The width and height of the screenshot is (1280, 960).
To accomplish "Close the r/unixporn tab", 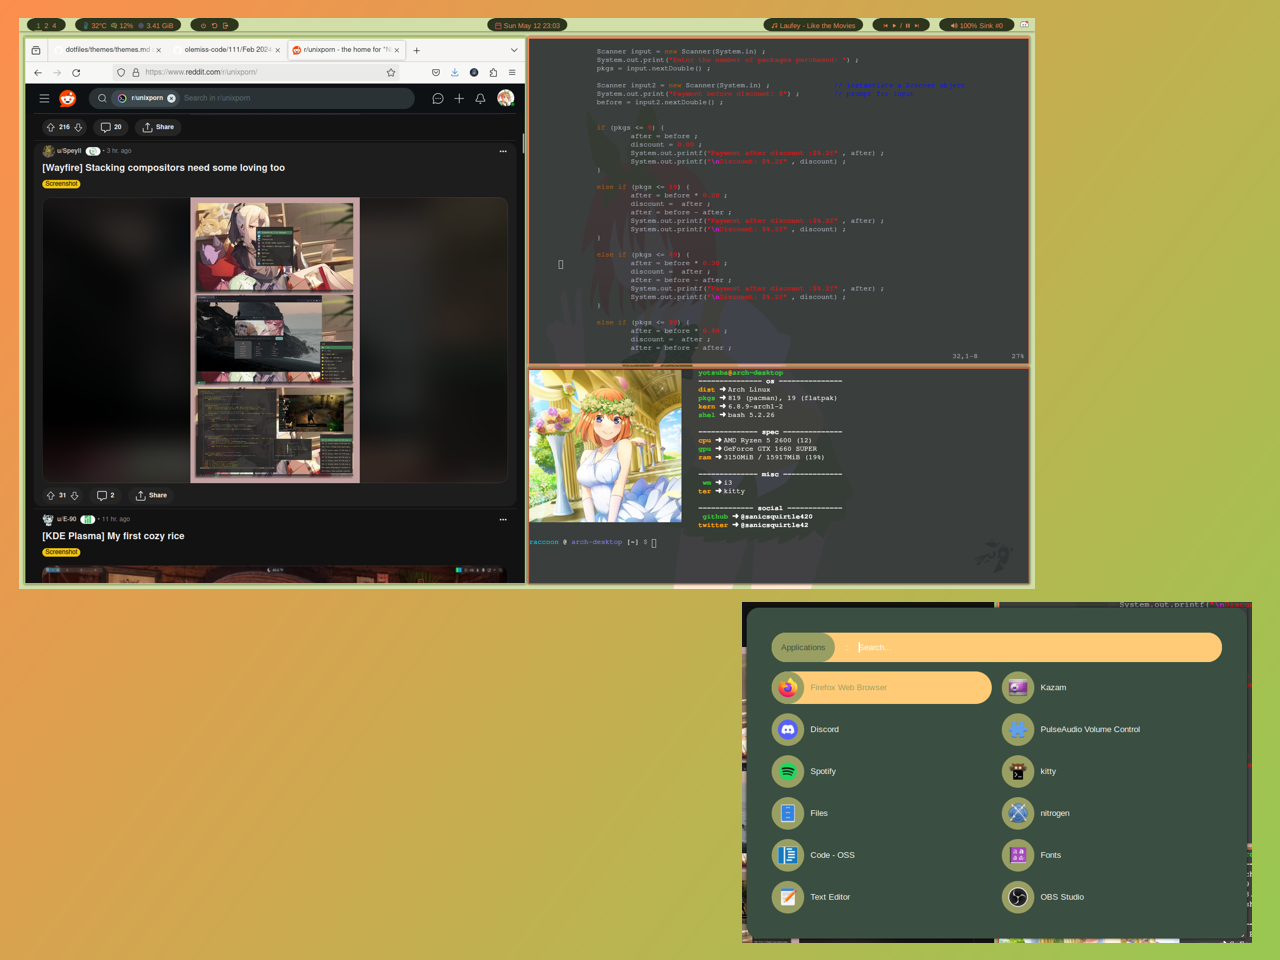I will tap(397, 50).
